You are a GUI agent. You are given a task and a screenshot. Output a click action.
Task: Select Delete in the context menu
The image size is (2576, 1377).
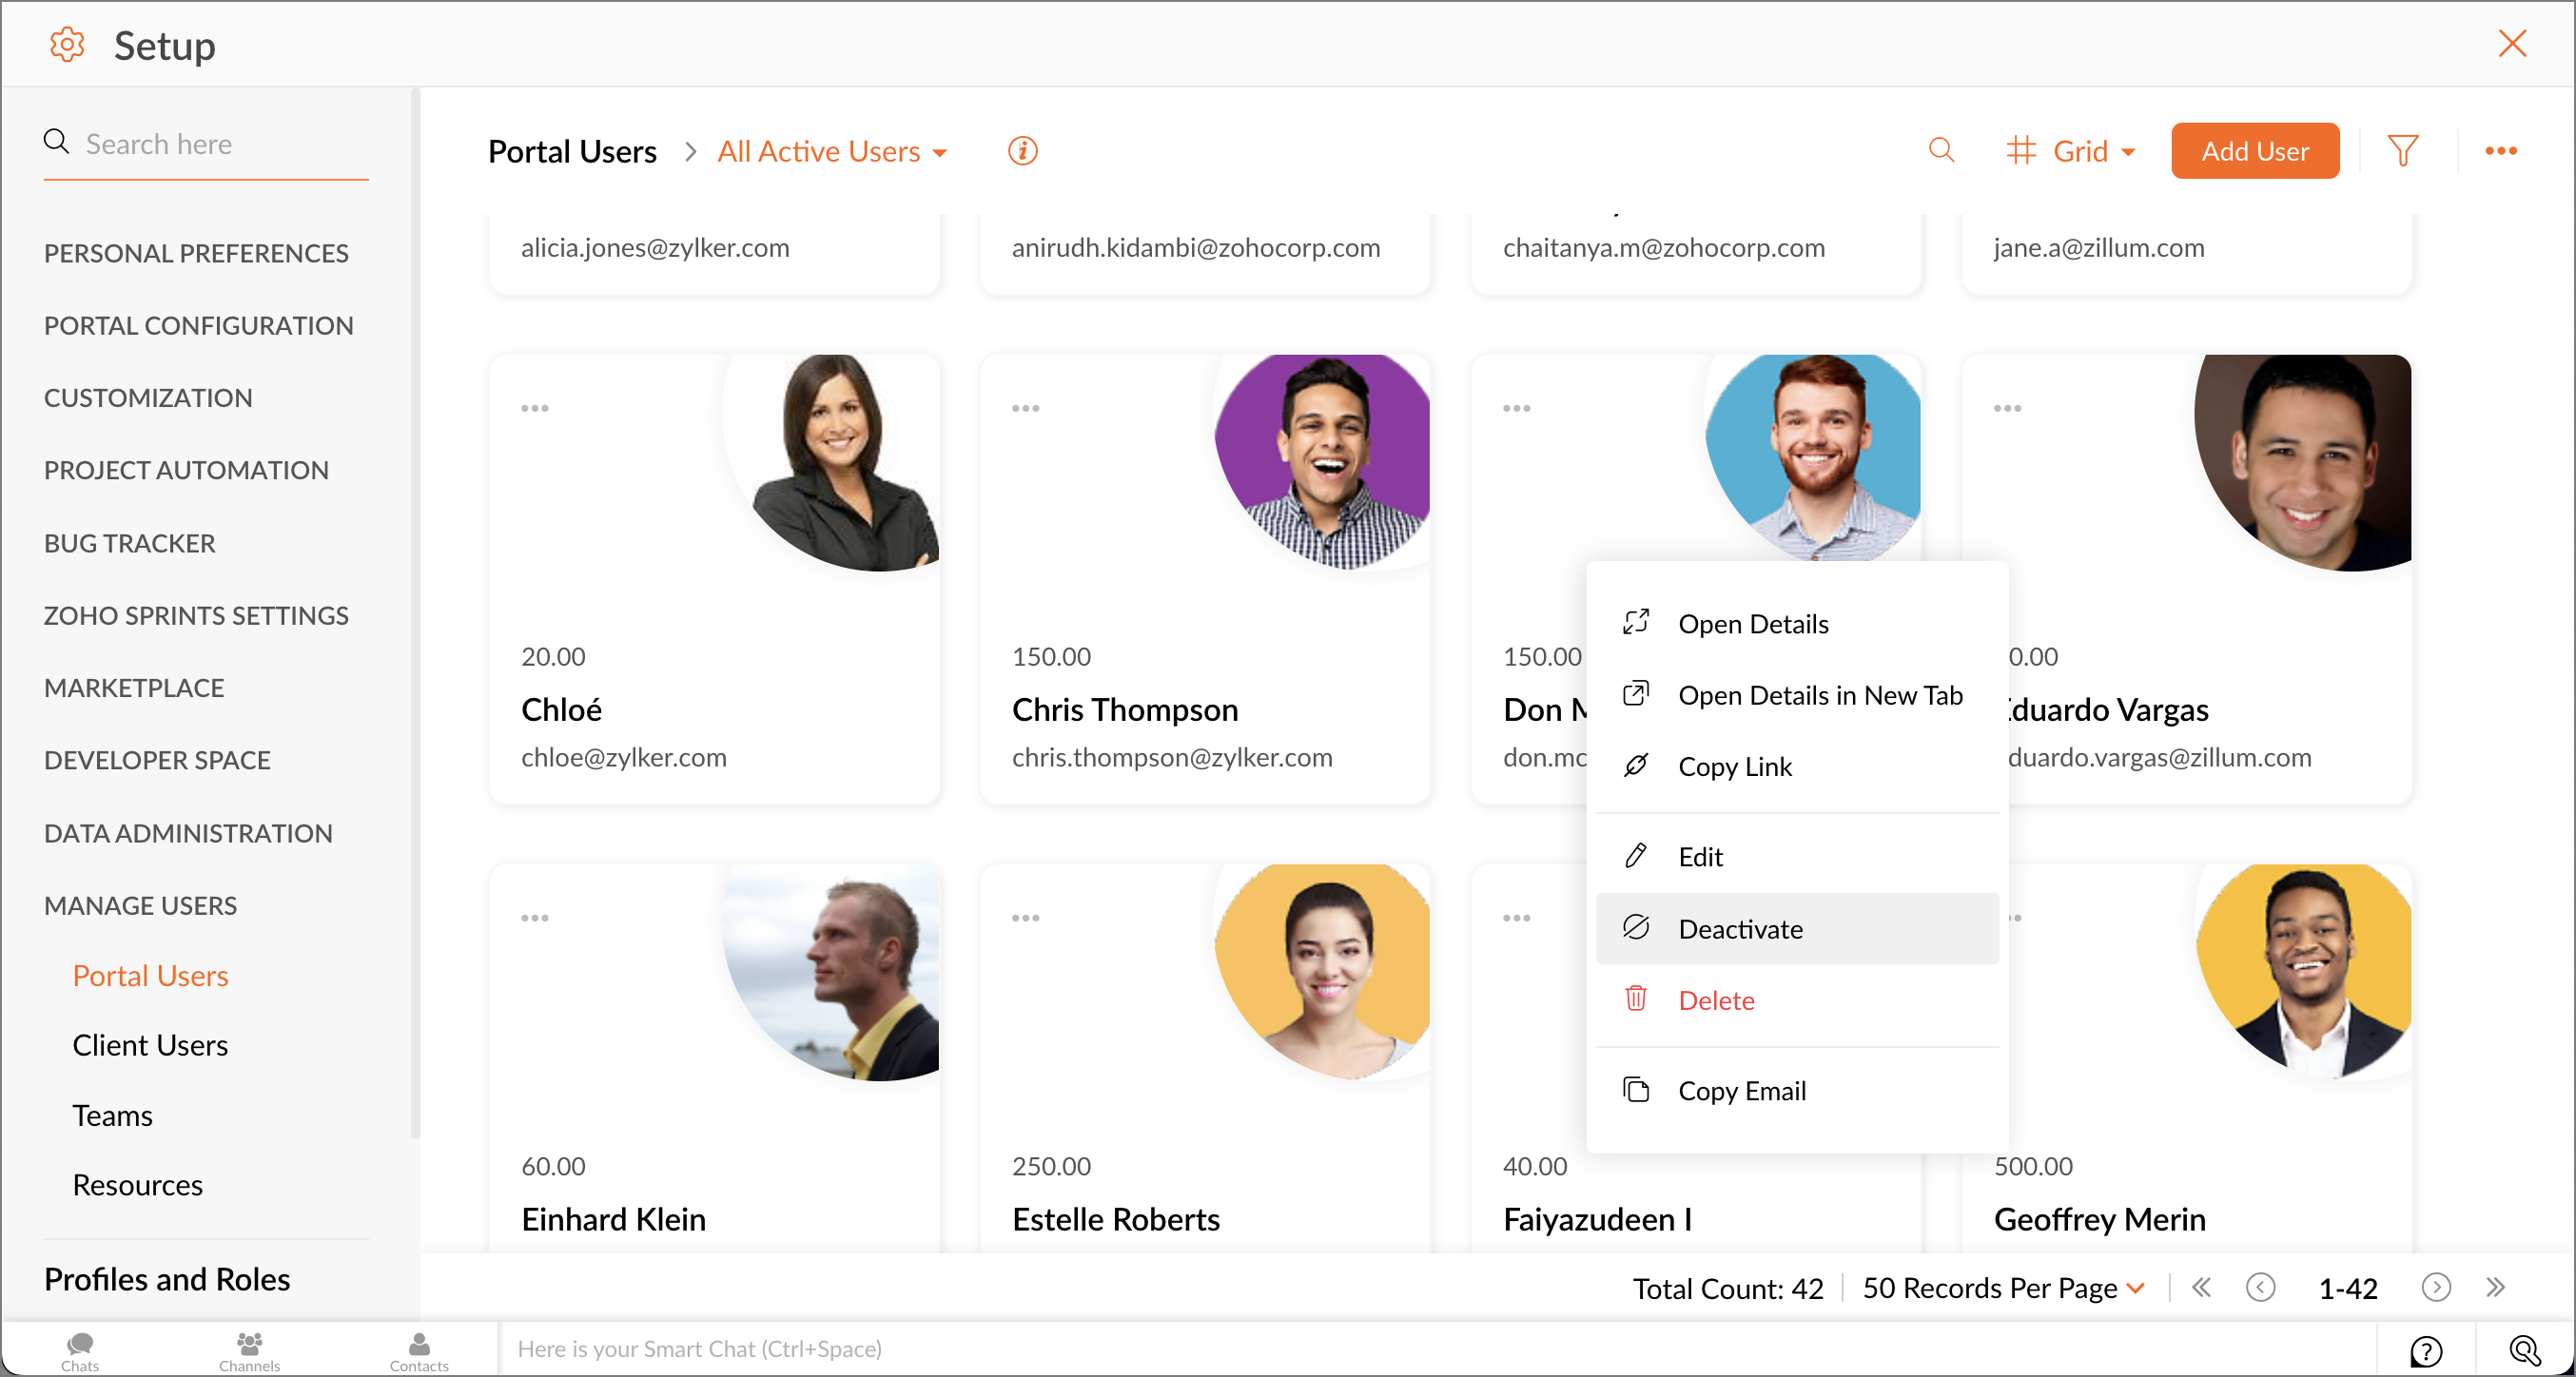(x=1716, y=1000)
